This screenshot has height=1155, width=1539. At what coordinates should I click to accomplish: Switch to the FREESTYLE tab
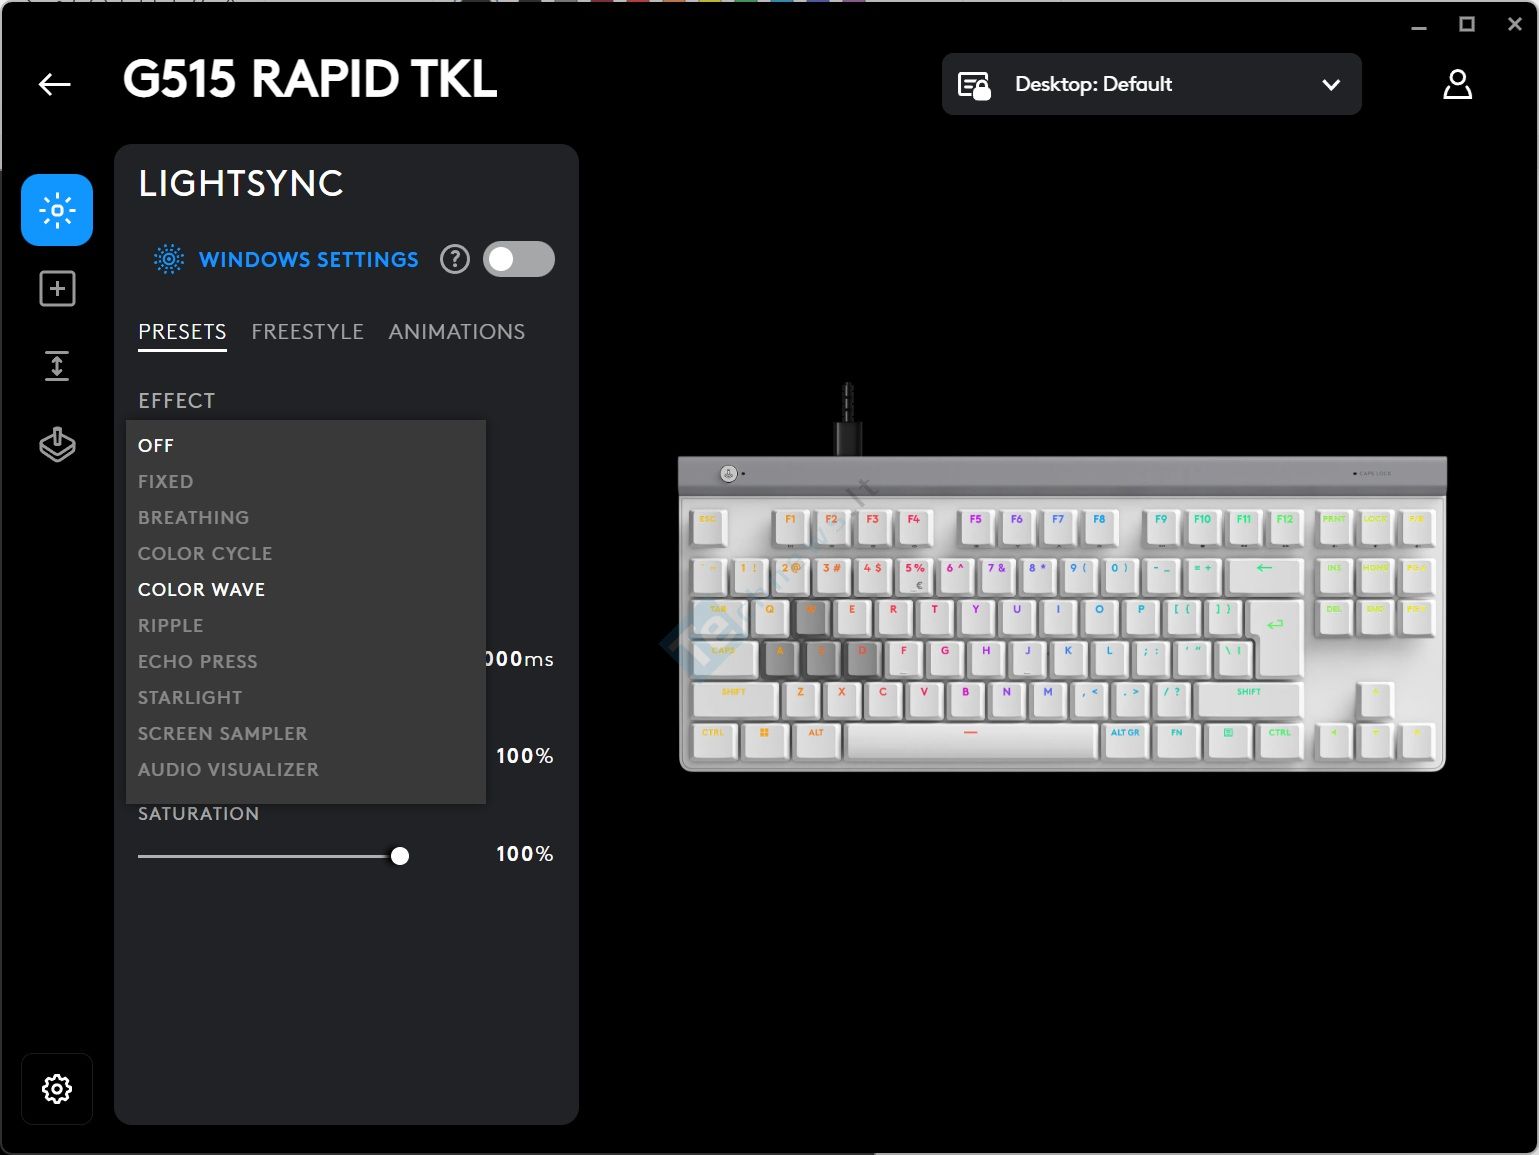[307, 332]
